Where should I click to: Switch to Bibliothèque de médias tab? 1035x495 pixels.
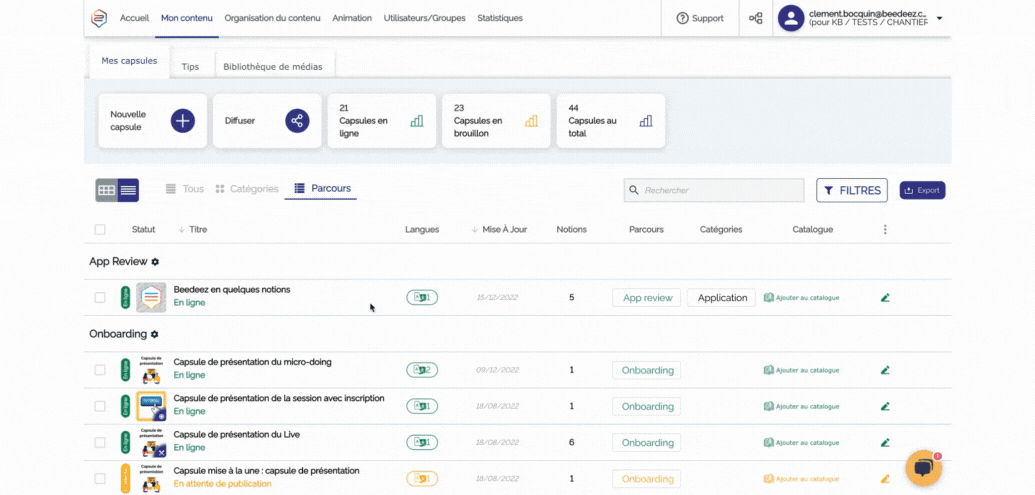click(274, 67)
